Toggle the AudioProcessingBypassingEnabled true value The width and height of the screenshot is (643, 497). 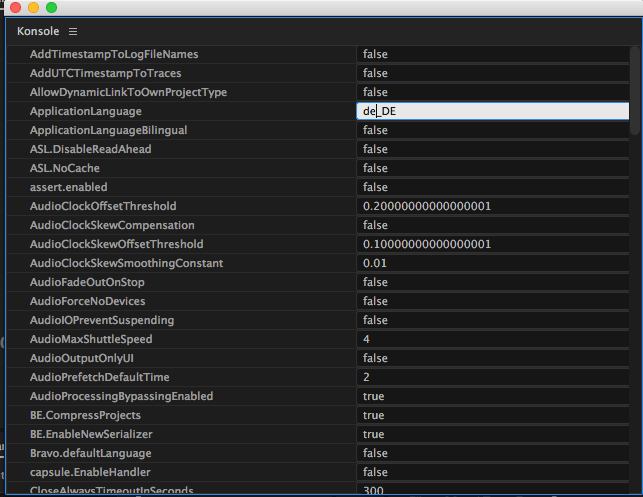[490, 397]
